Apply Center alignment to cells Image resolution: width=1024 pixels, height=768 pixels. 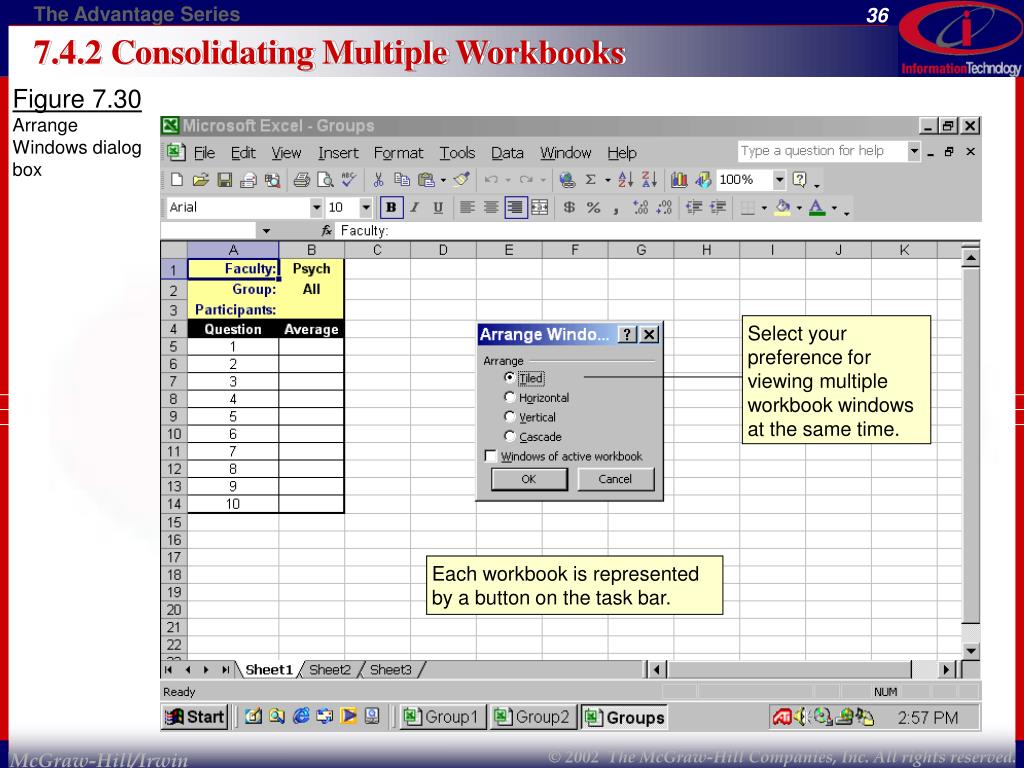coord(491,208)
